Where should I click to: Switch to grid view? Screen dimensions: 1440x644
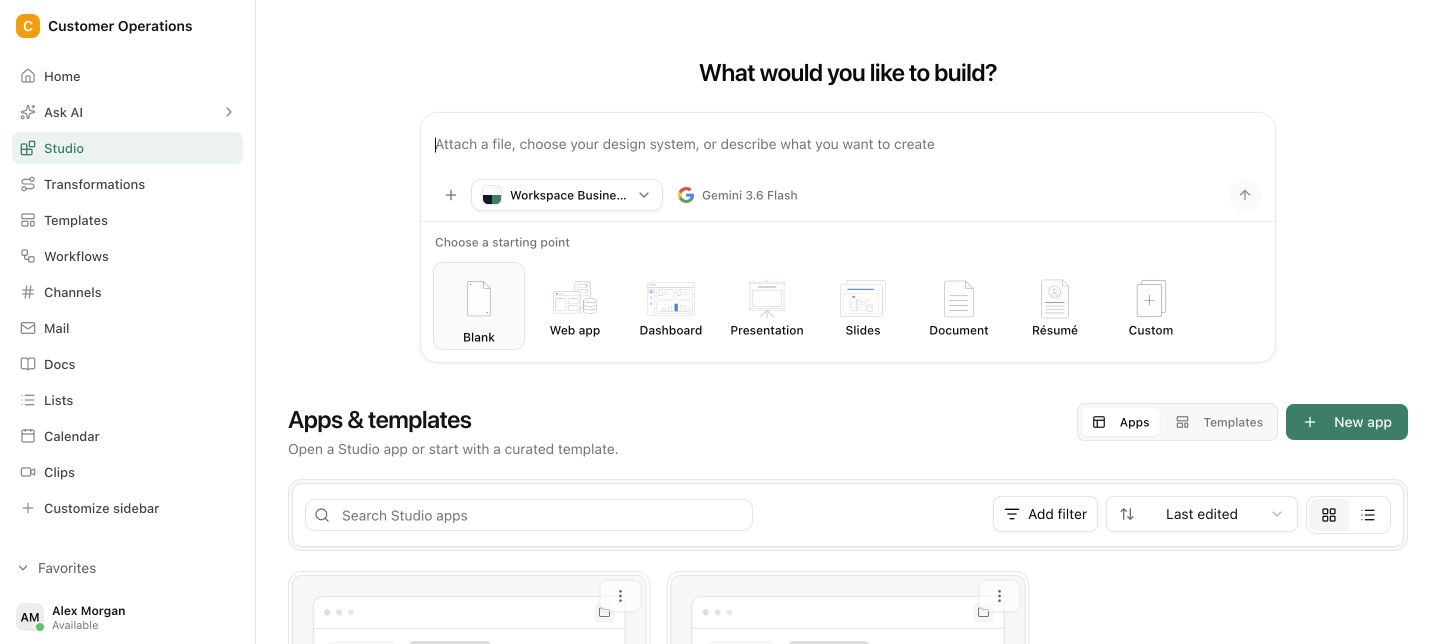click(1329, 515)
